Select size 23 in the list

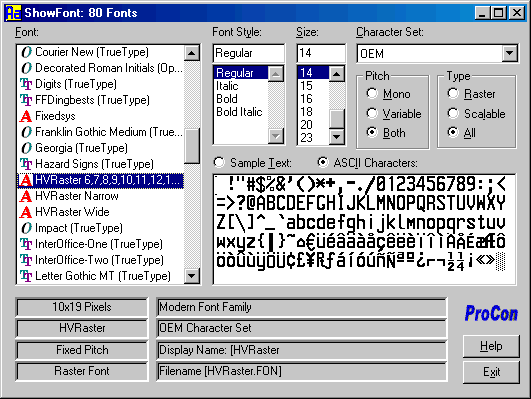[313, 138]
